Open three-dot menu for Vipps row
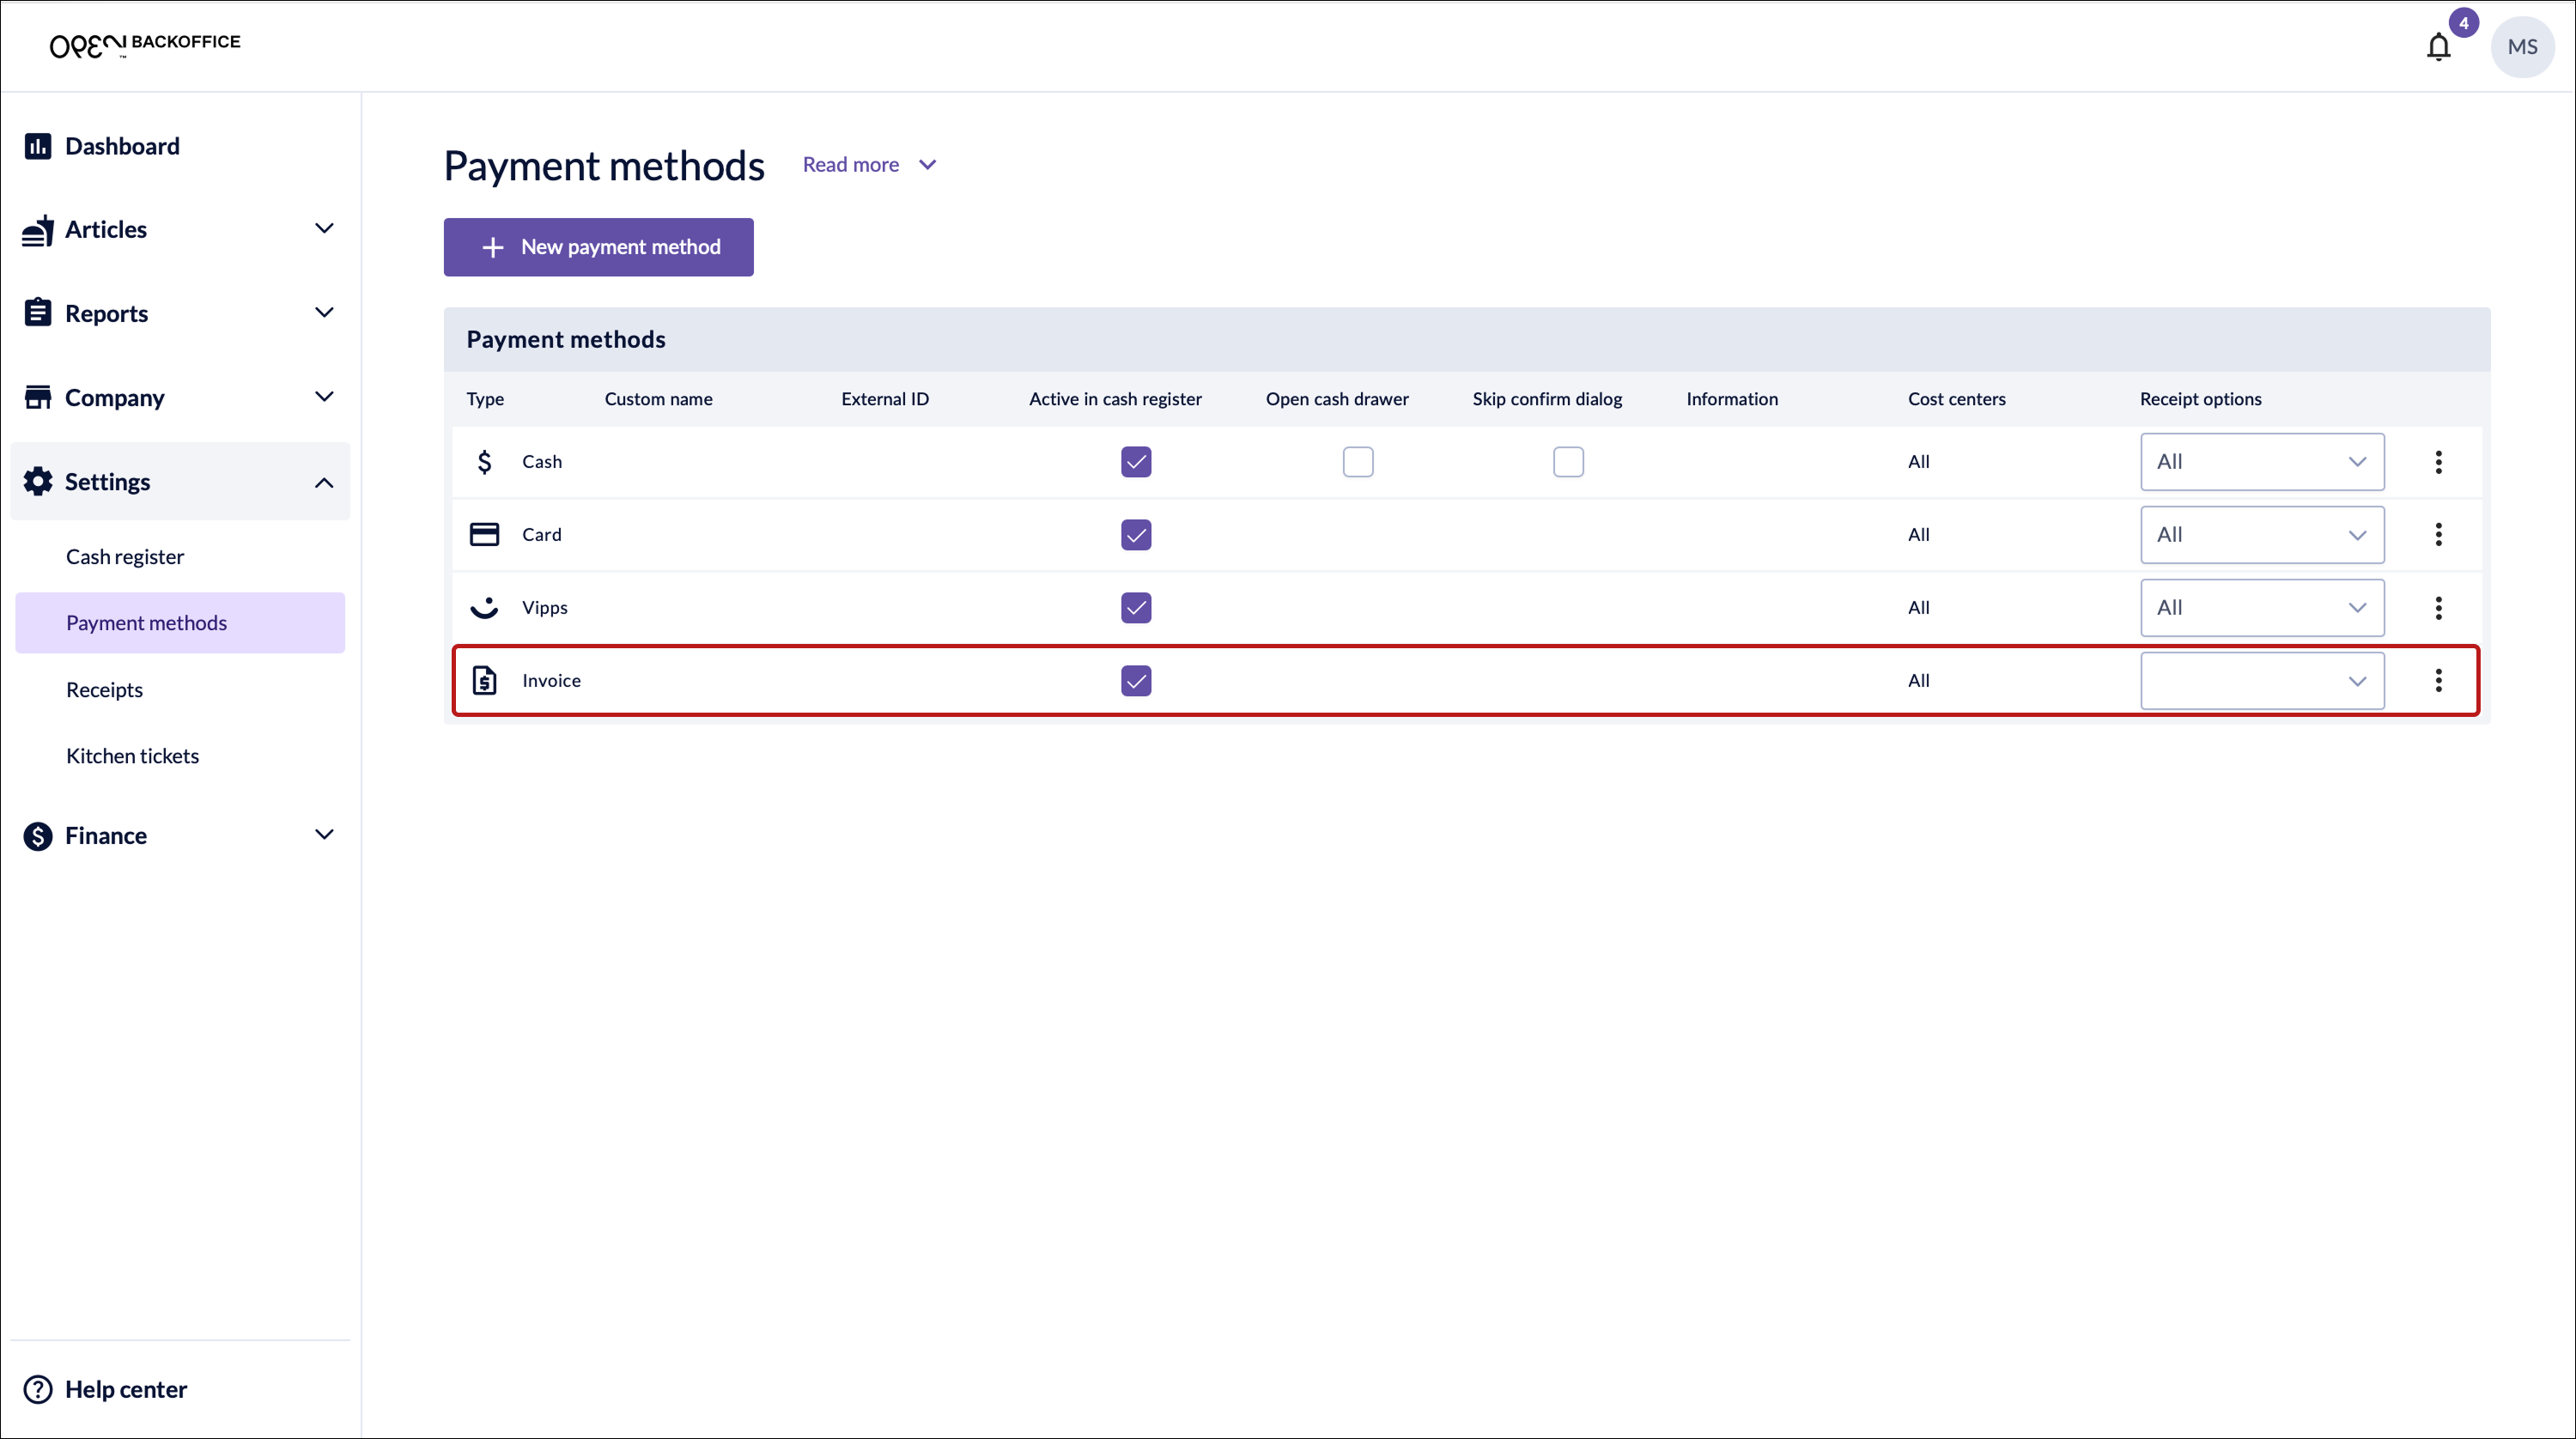The image size is (2576, 1439). (2438, 608)
